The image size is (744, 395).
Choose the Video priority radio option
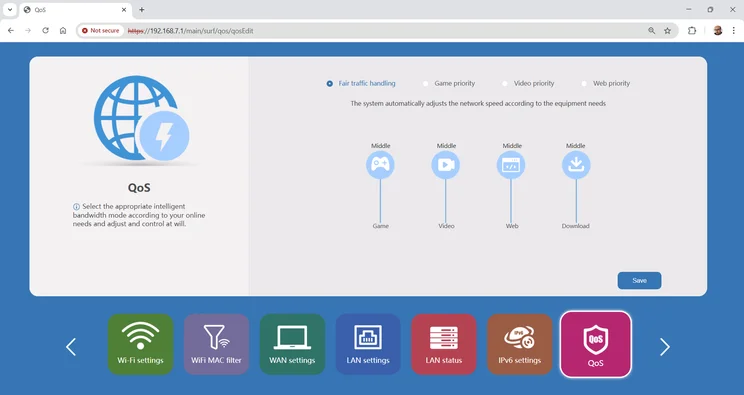504,84
